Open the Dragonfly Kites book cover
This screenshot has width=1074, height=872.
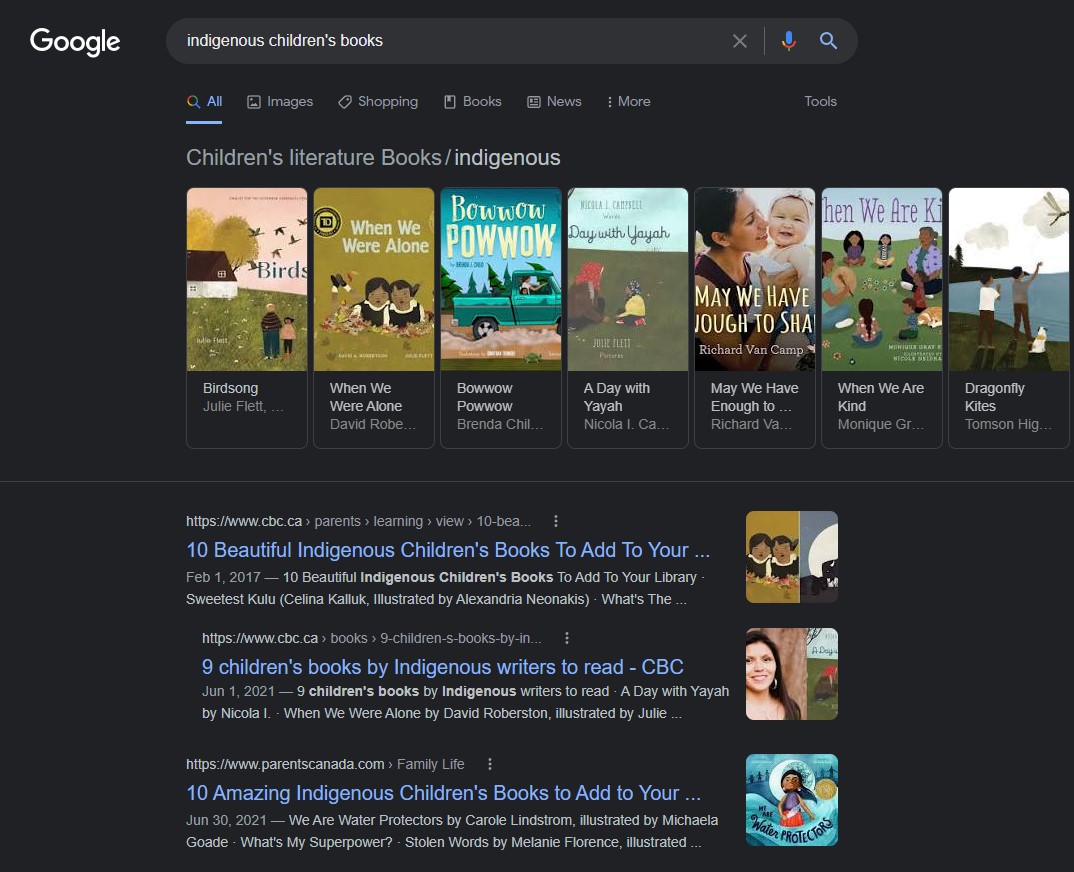(x=1009, y=279)
